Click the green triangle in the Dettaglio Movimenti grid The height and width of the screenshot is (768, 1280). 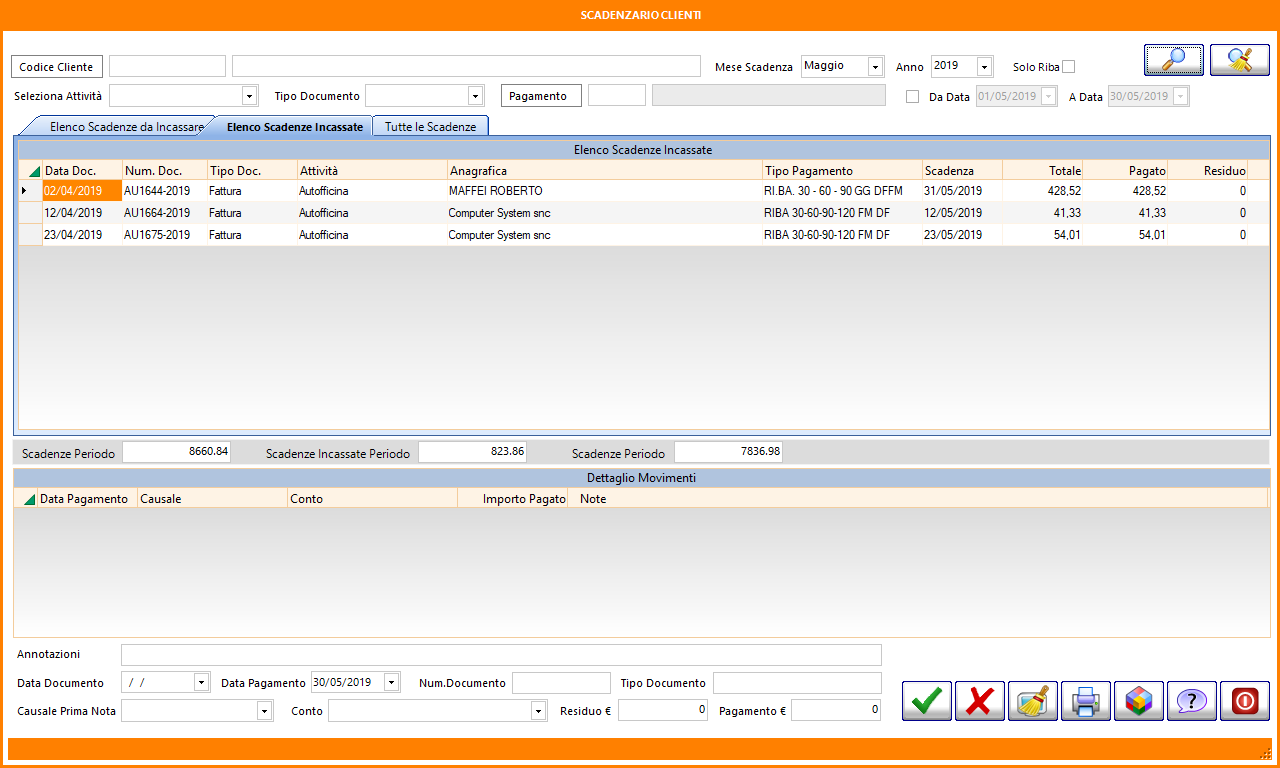(28, 499)
